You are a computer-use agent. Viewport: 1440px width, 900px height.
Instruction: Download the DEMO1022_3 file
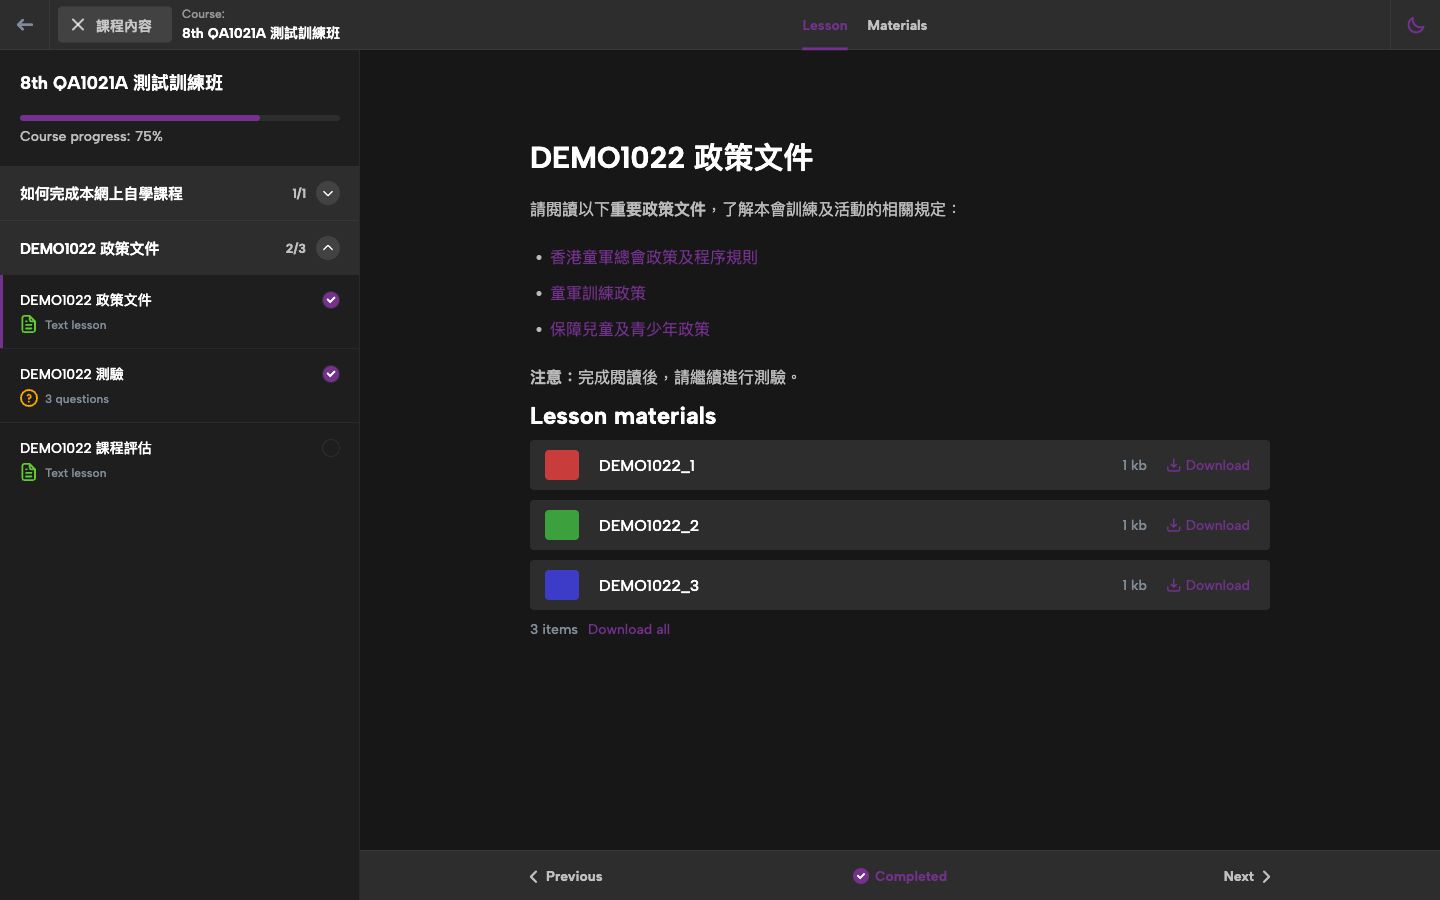tap(1208, 585)
